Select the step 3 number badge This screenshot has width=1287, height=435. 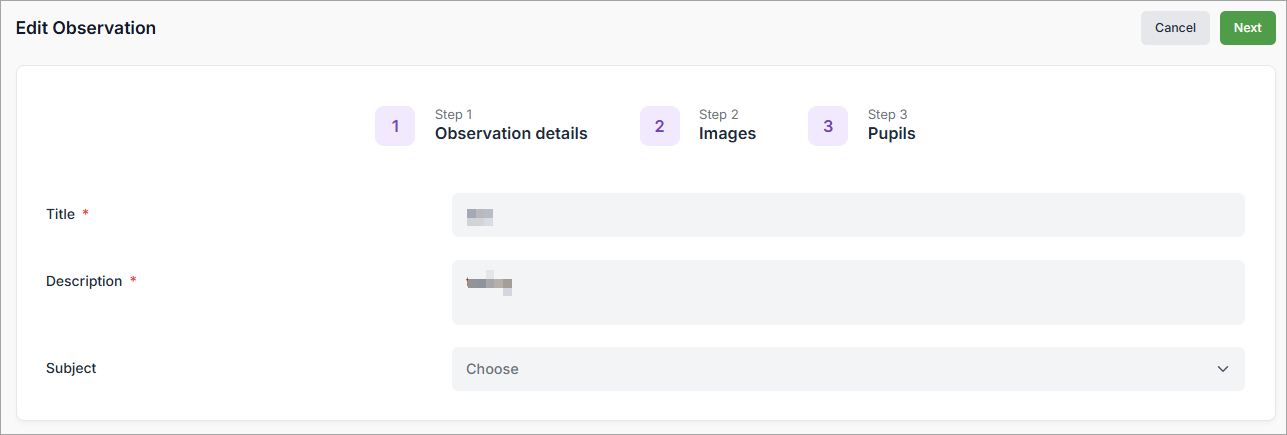(828, 126)
